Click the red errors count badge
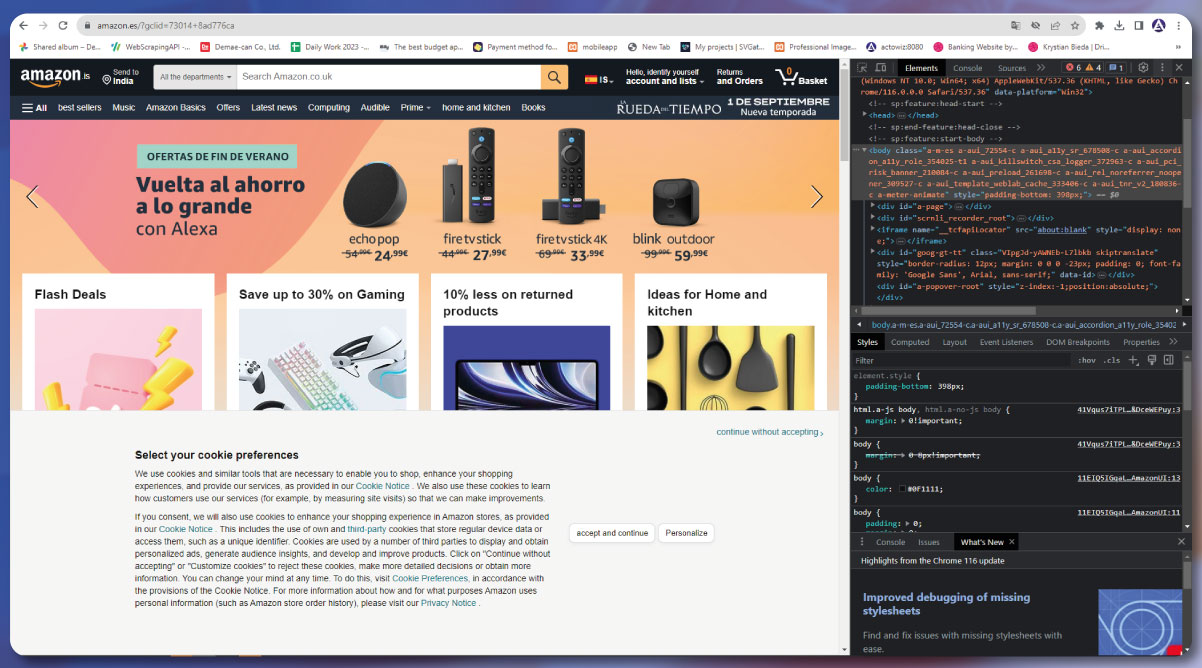 (1072, 68)
